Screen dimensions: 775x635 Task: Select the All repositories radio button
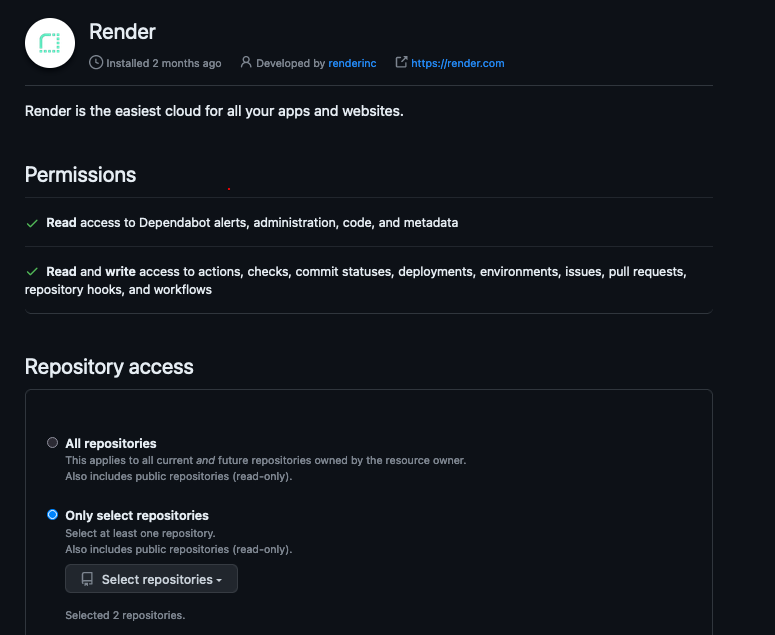click(x=52, y=443)
